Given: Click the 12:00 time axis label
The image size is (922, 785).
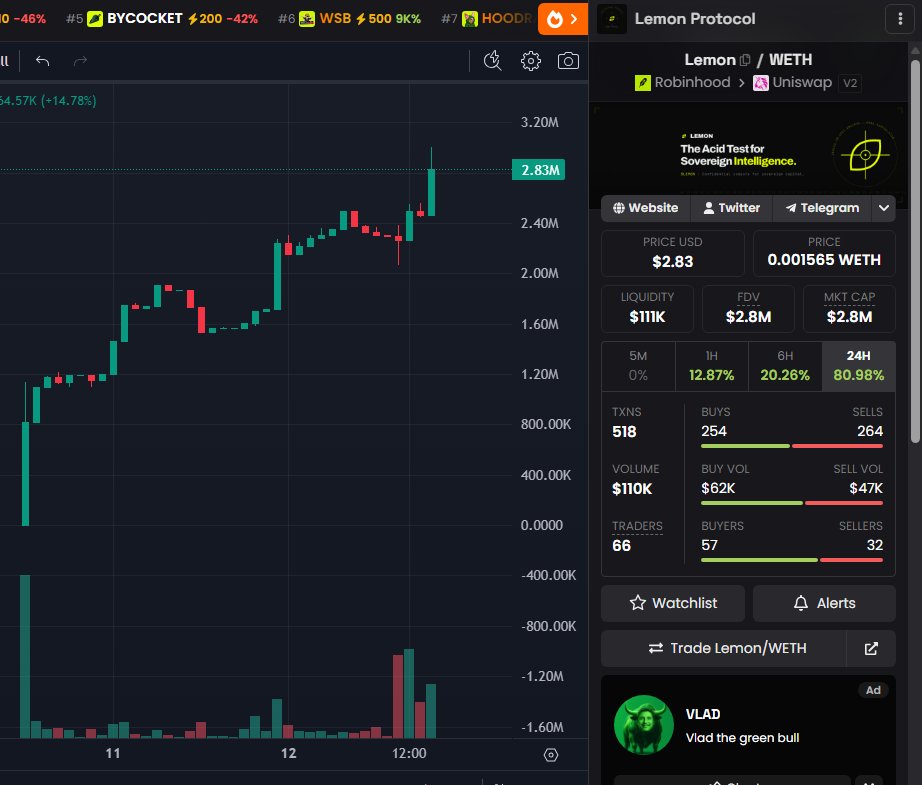Looking at the screenshot, I should point(409,753).
